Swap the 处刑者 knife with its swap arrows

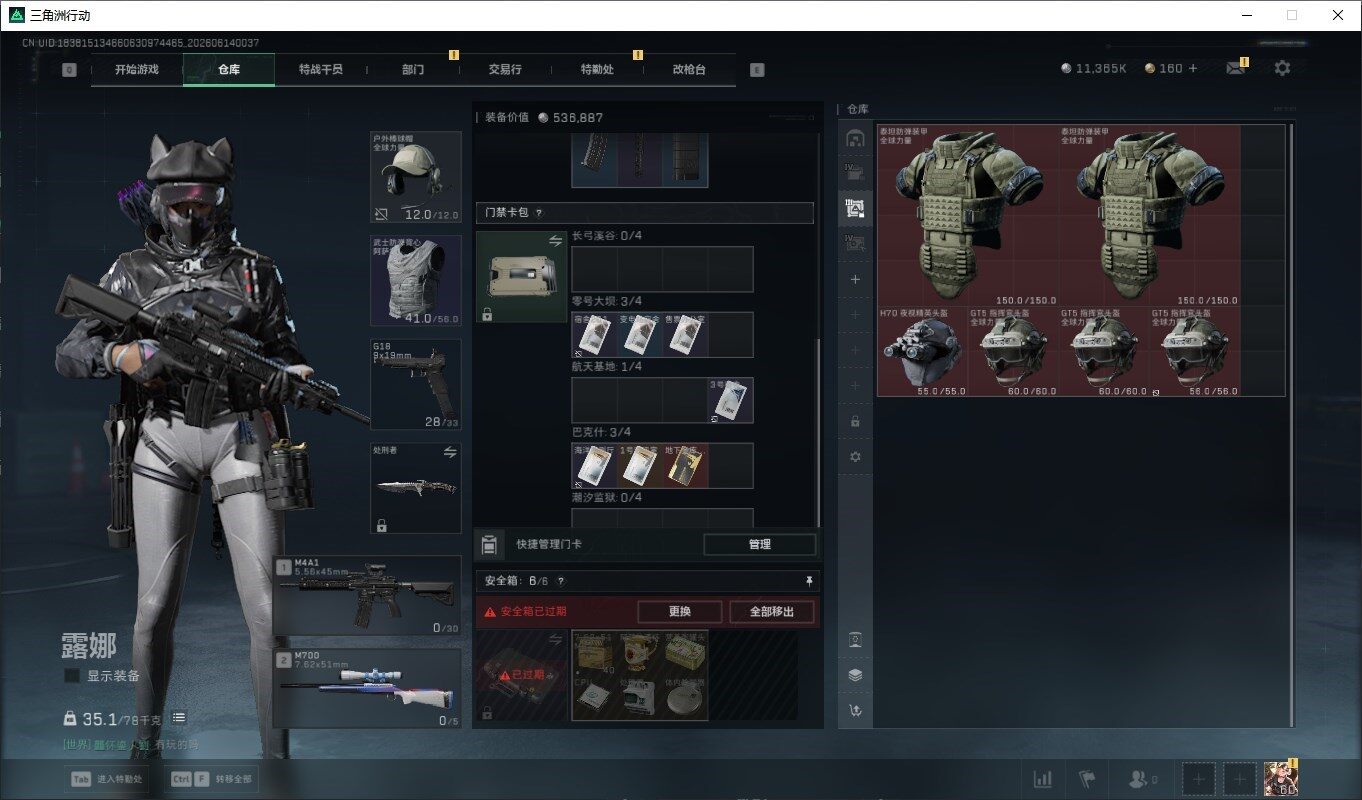450,453
